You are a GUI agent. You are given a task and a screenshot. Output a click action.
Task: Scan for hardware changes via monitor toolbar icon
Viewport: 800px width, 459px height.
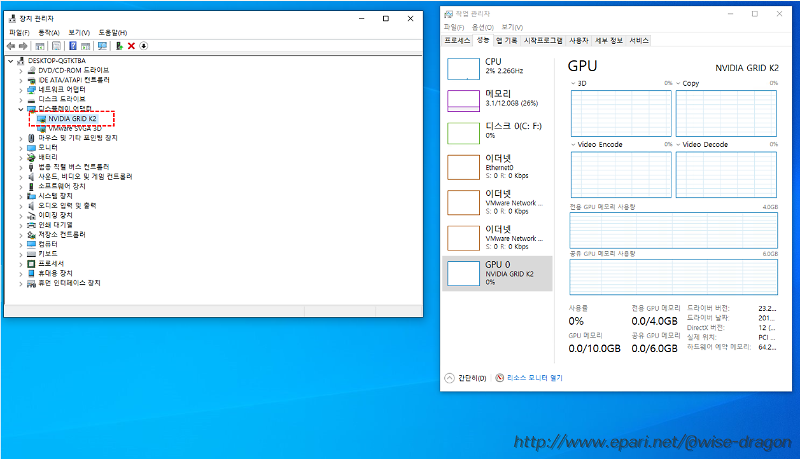pos(102,46)
